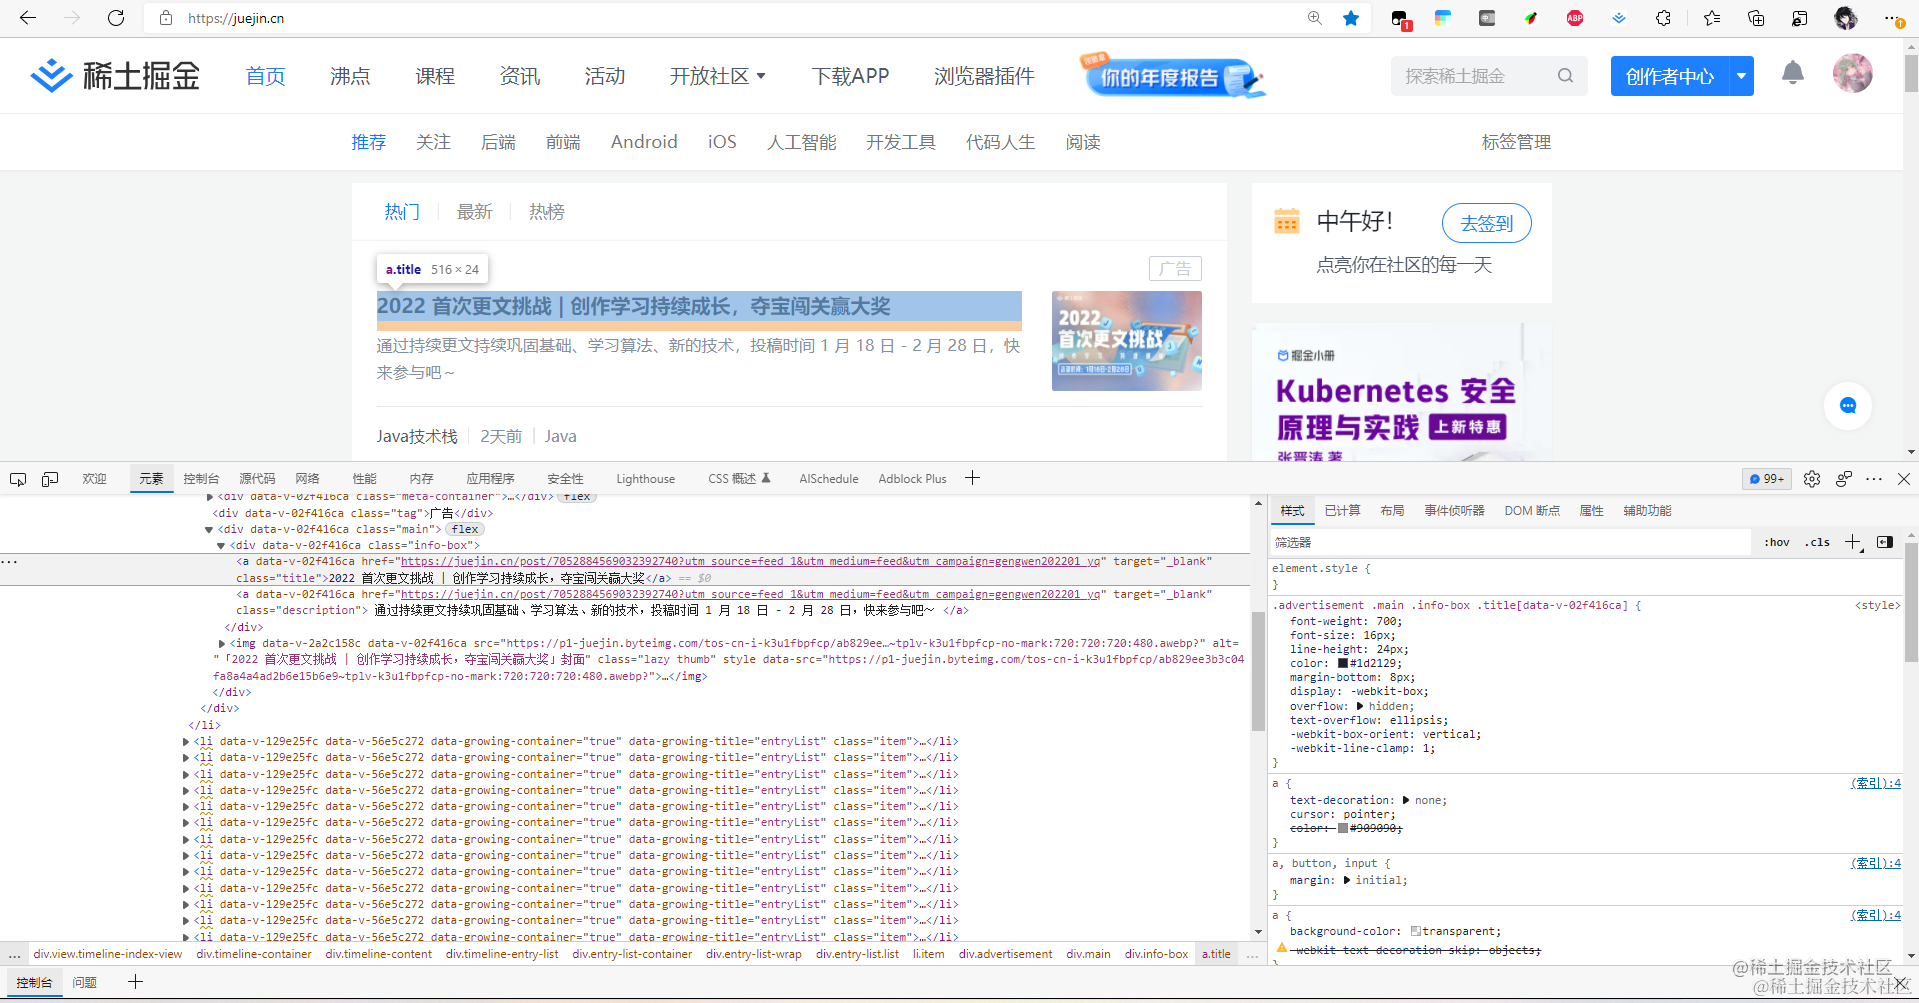The width and height of the screenshot is (1919, 1003).
Task: Click the 去签到 button
Action: pyautogui.click(x=1486, y=223)
